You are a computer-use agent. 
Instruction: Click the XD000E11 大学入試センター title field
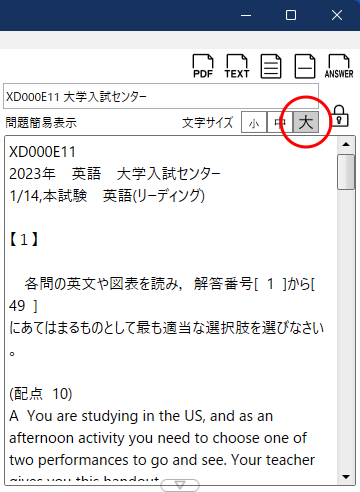[x=161, y=96]
